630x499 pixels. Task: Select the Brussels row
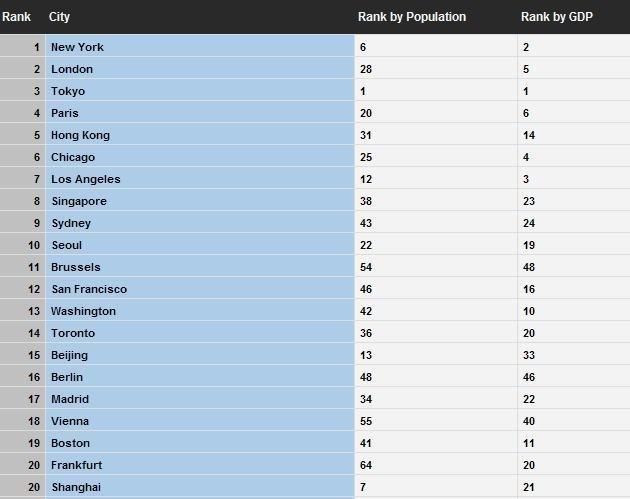[x=315, y=266]
